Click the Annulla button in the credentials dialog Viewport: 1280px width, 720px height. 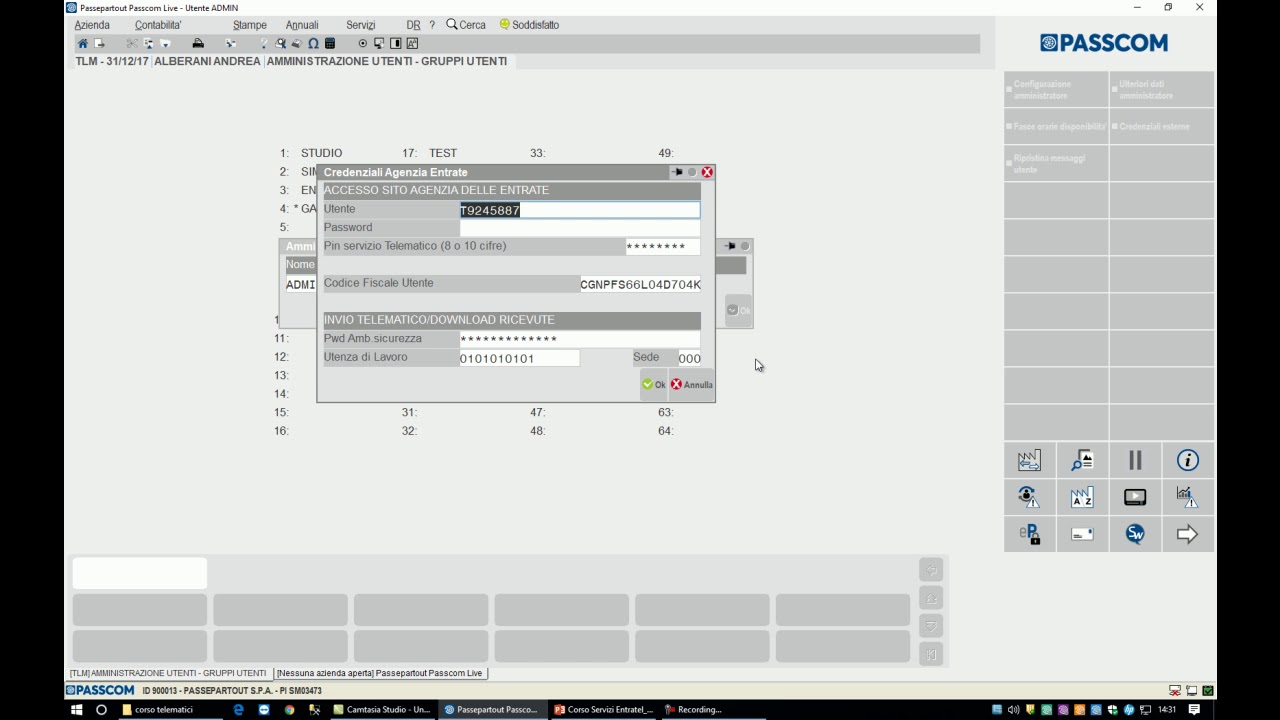692,385
